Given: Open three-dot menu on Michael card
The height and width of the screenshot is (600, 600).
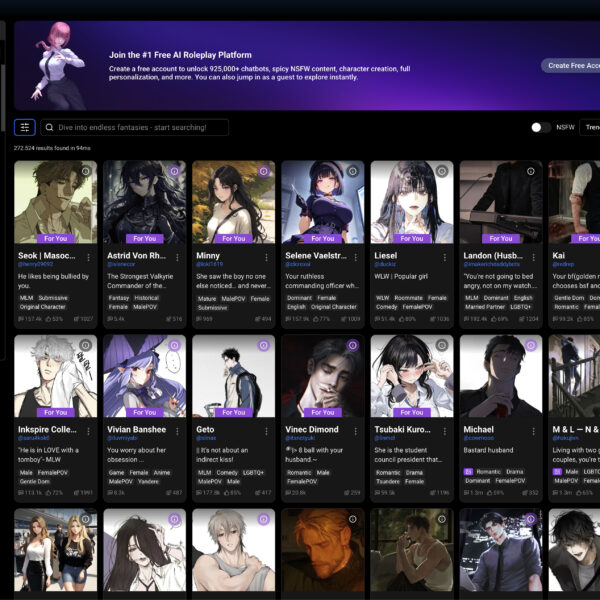Looking at the screenshot, I should click(x=533, y=432).
